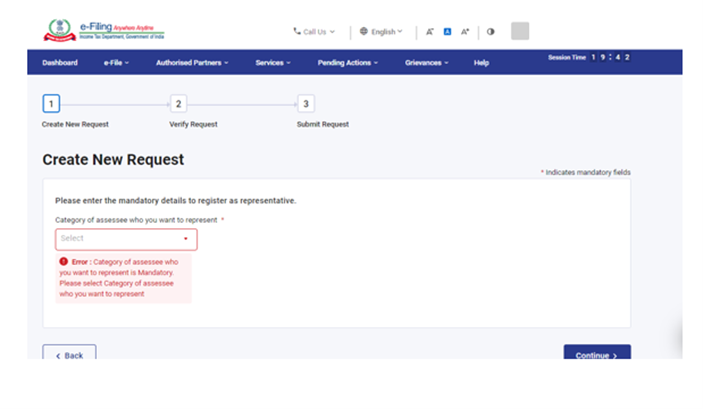Open the Grievances menu
The width and height of the screenshot is (703, 409).
tap(428, 63)
